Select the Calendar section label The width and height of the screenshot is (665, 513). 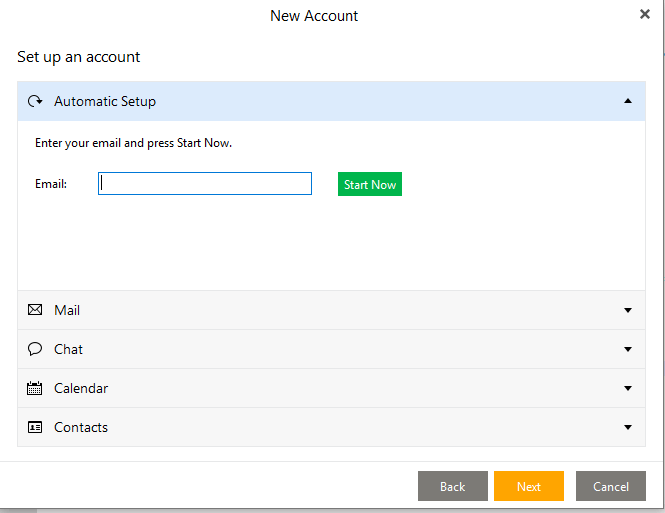[81, 388]
